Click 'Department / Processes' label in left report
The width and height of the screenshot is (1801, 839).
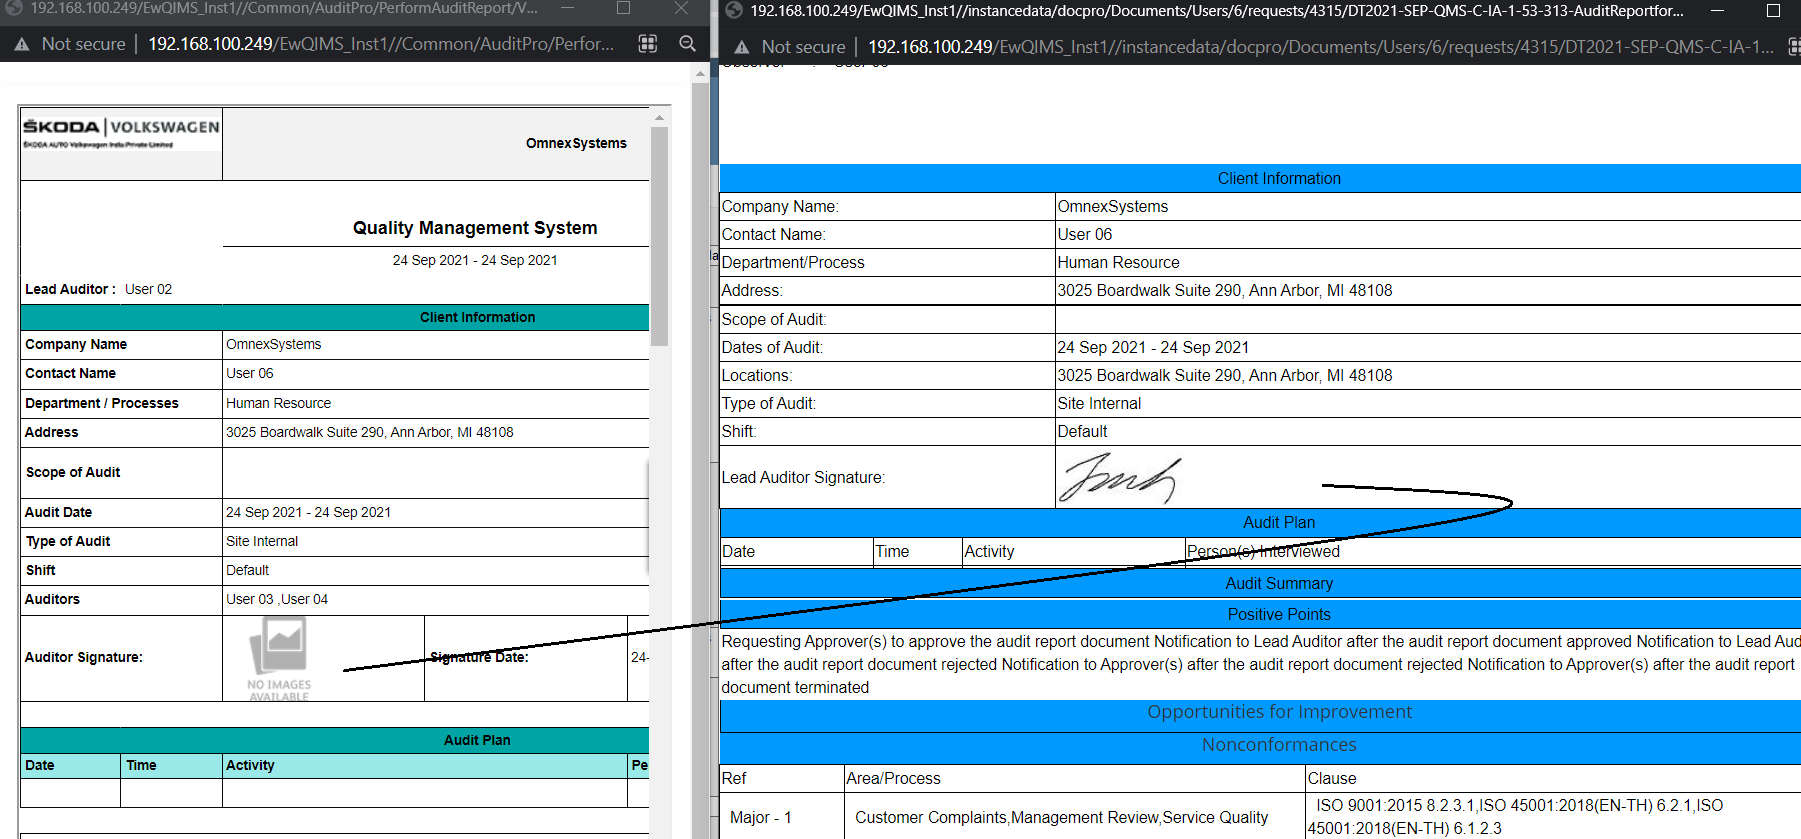(x=102, y=403)
